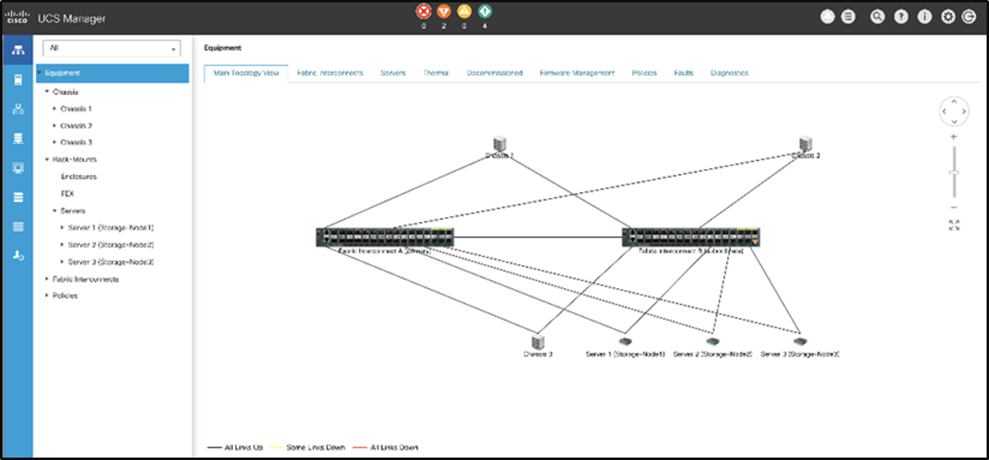This screenshot has width=989, height=460.
Task: Collapse the Chassis tree node
Action: pos(47,91)
